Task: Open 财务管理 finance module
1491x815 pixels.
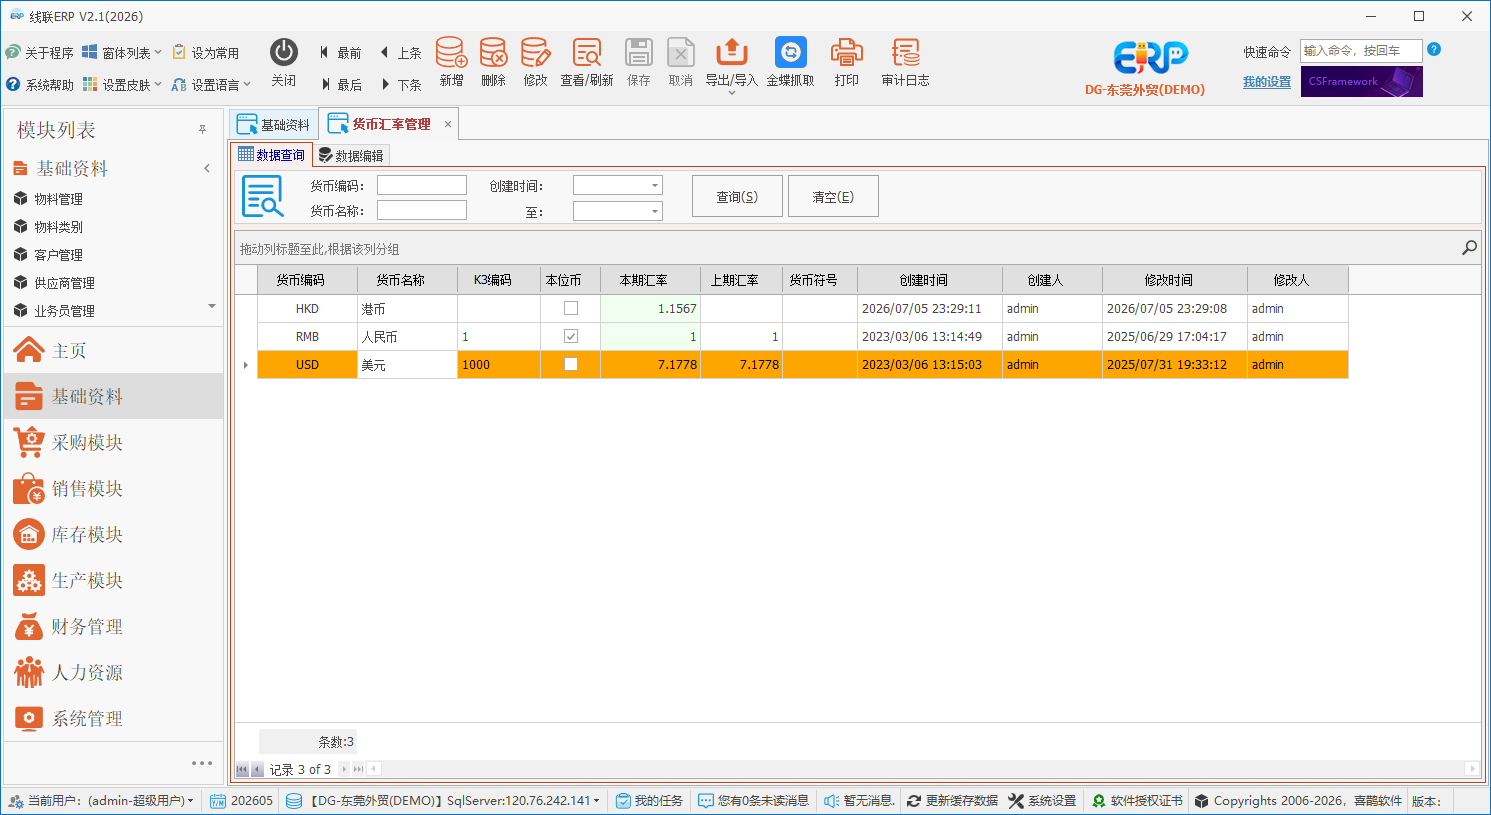Action: [x=113, y=626]
